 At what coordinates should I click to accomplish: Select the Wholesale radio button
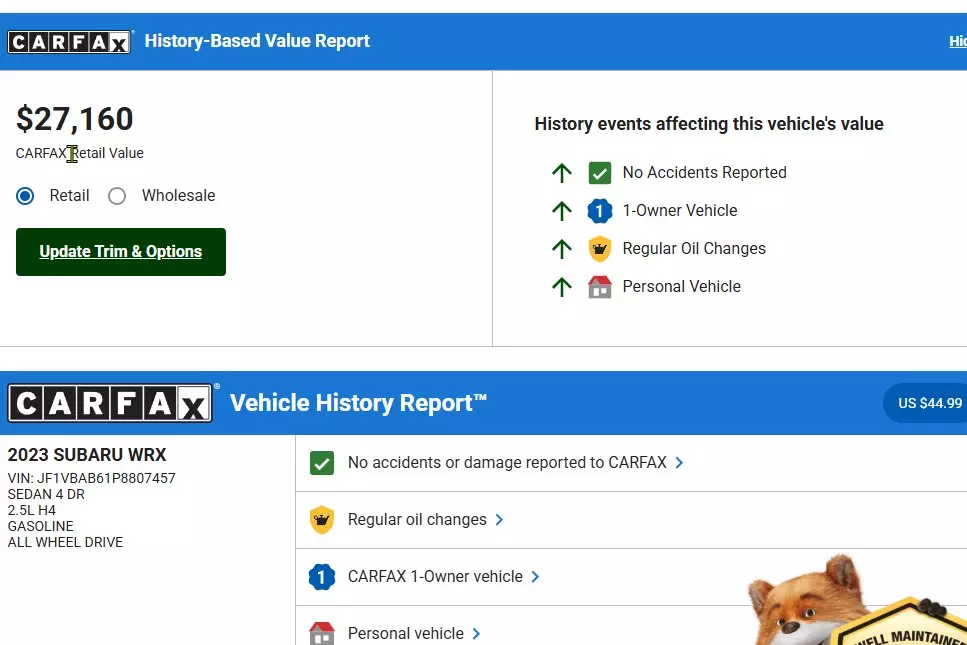pyautogui.click(x=117, y=196)
